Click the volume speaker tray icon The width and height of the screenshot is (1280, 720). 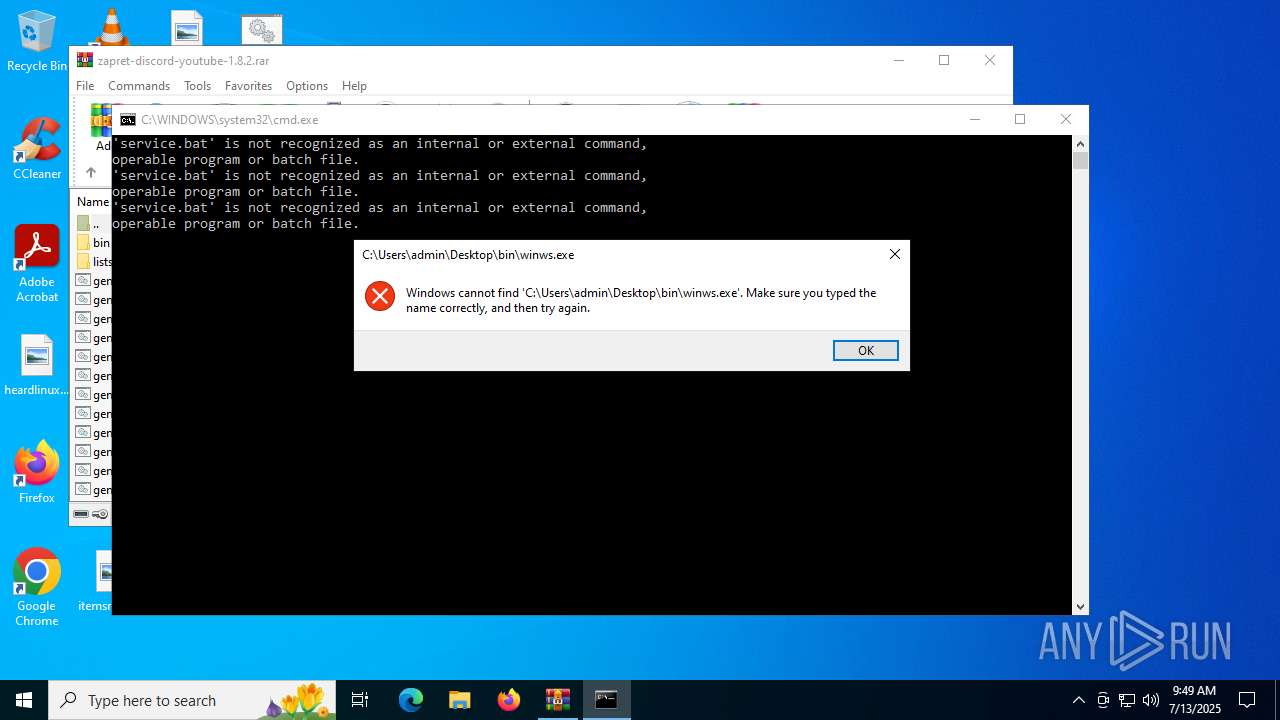[x=1151, y=700]
